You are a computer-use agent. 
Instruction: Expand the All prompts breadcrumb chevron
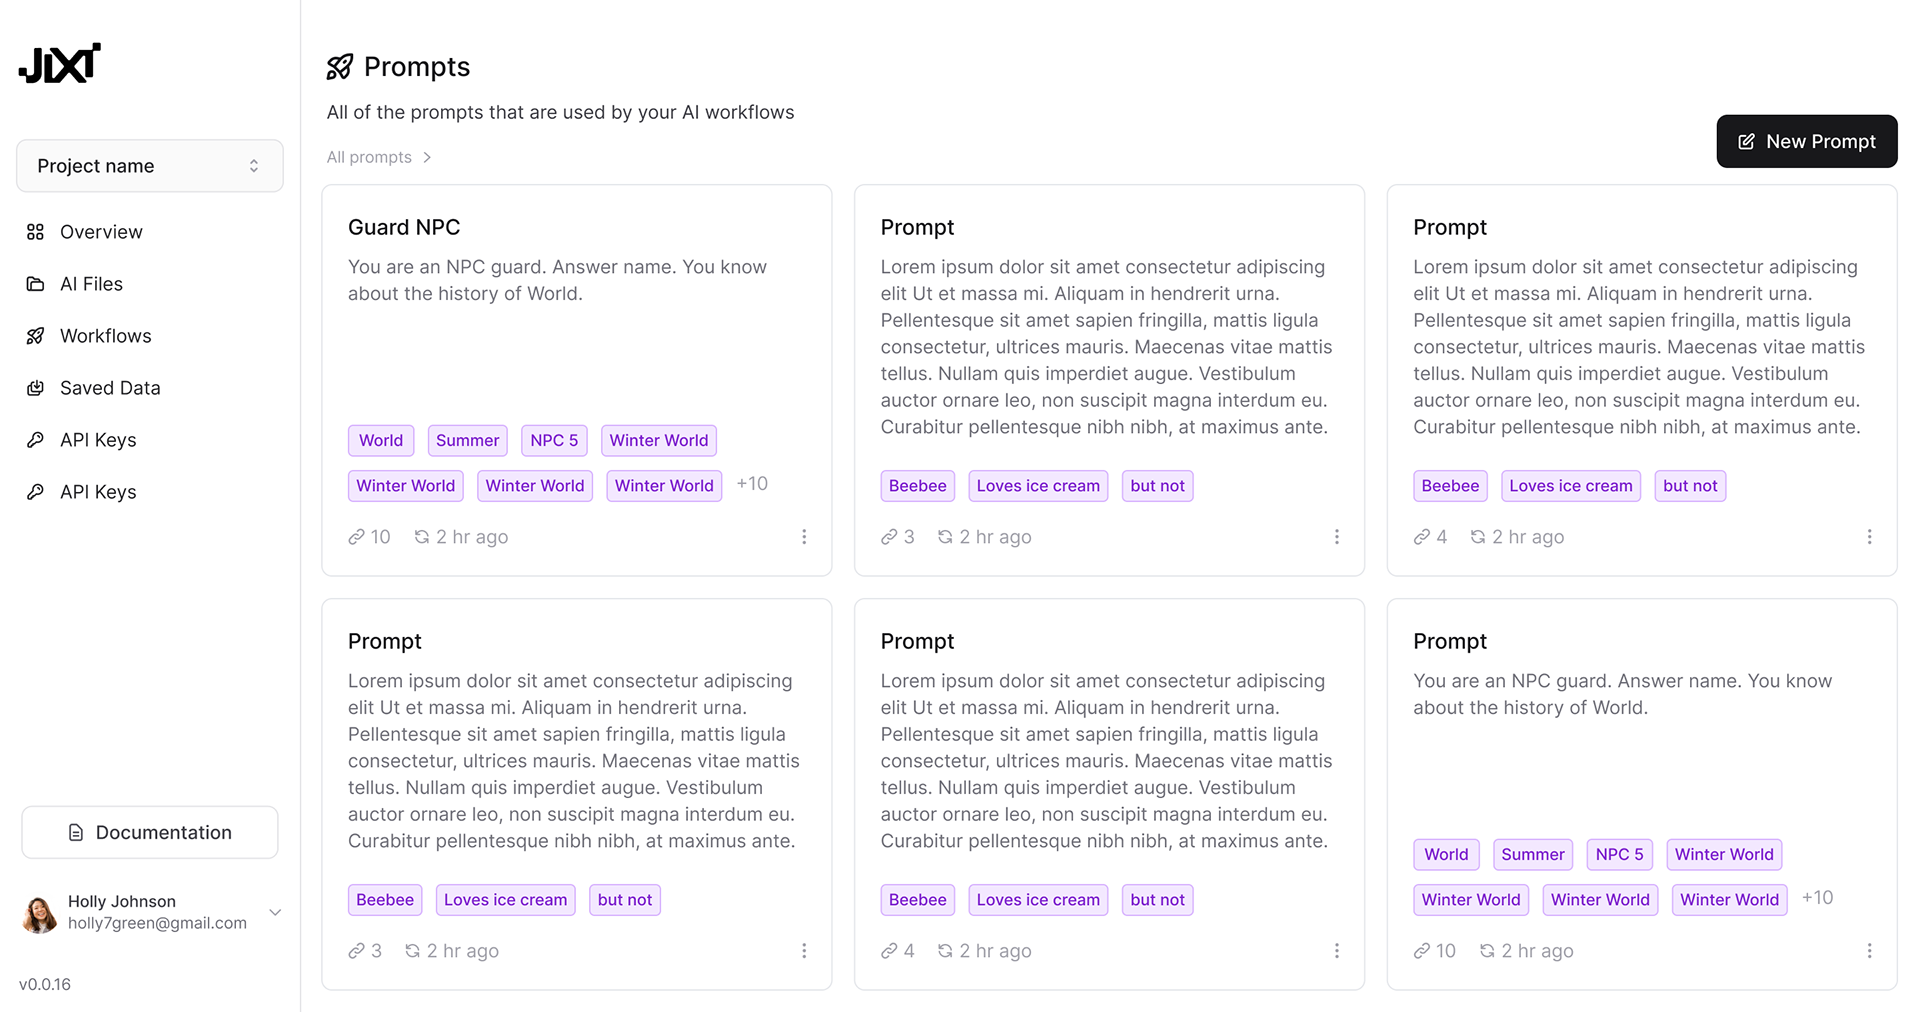pyautogui.click(x=427, y=157)
